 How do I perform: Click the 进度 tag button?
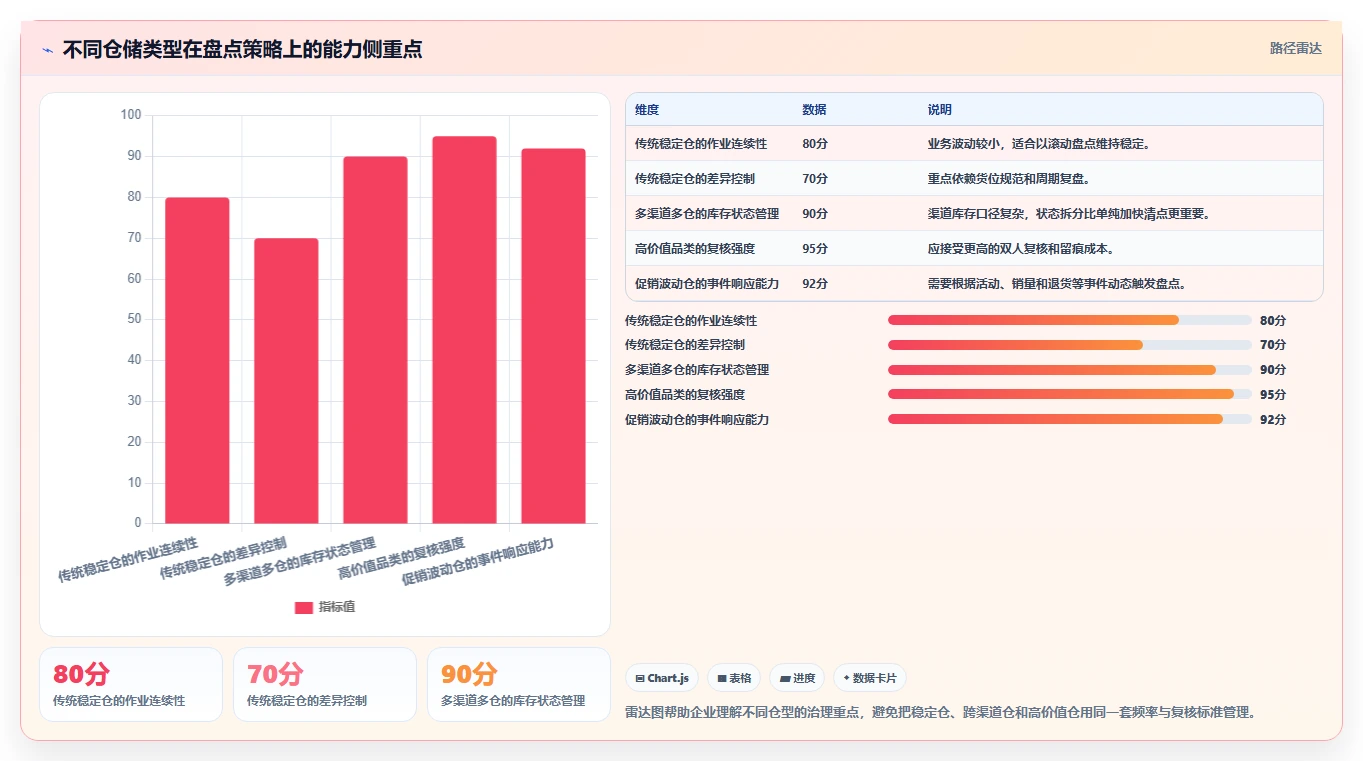797,678
